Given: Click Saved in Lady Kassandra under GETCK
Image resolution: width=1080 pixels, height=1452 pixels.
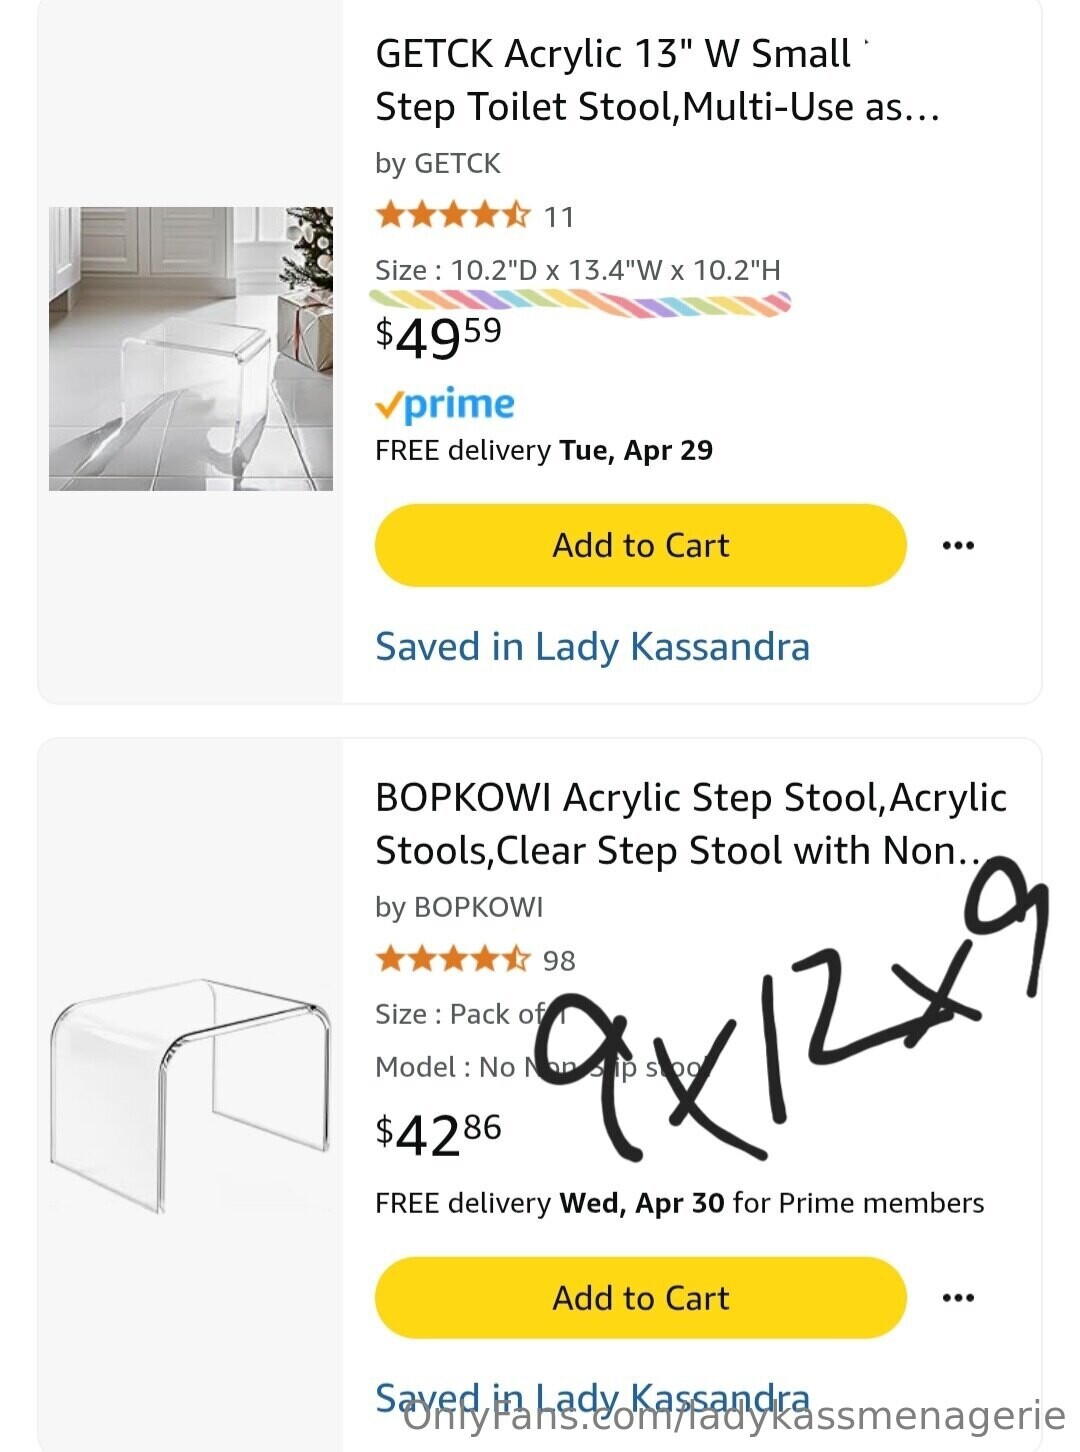Looking at the screenshot, I should 592,647.
